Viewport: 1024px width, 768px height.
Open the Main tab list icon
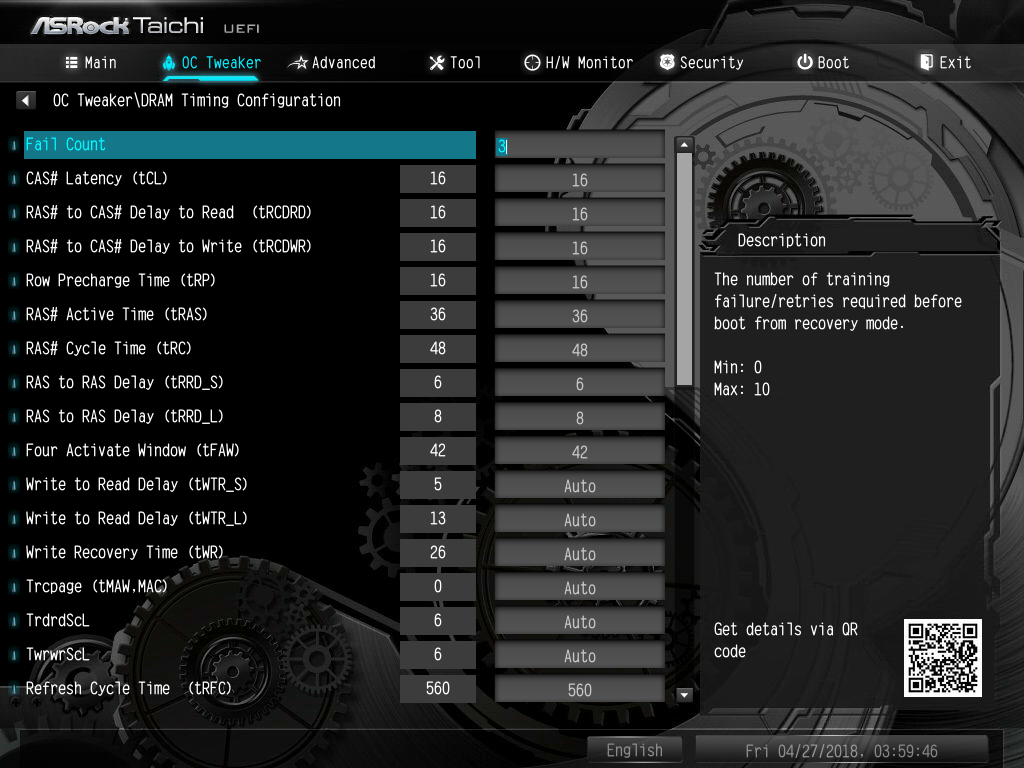(x=71, y=63)
